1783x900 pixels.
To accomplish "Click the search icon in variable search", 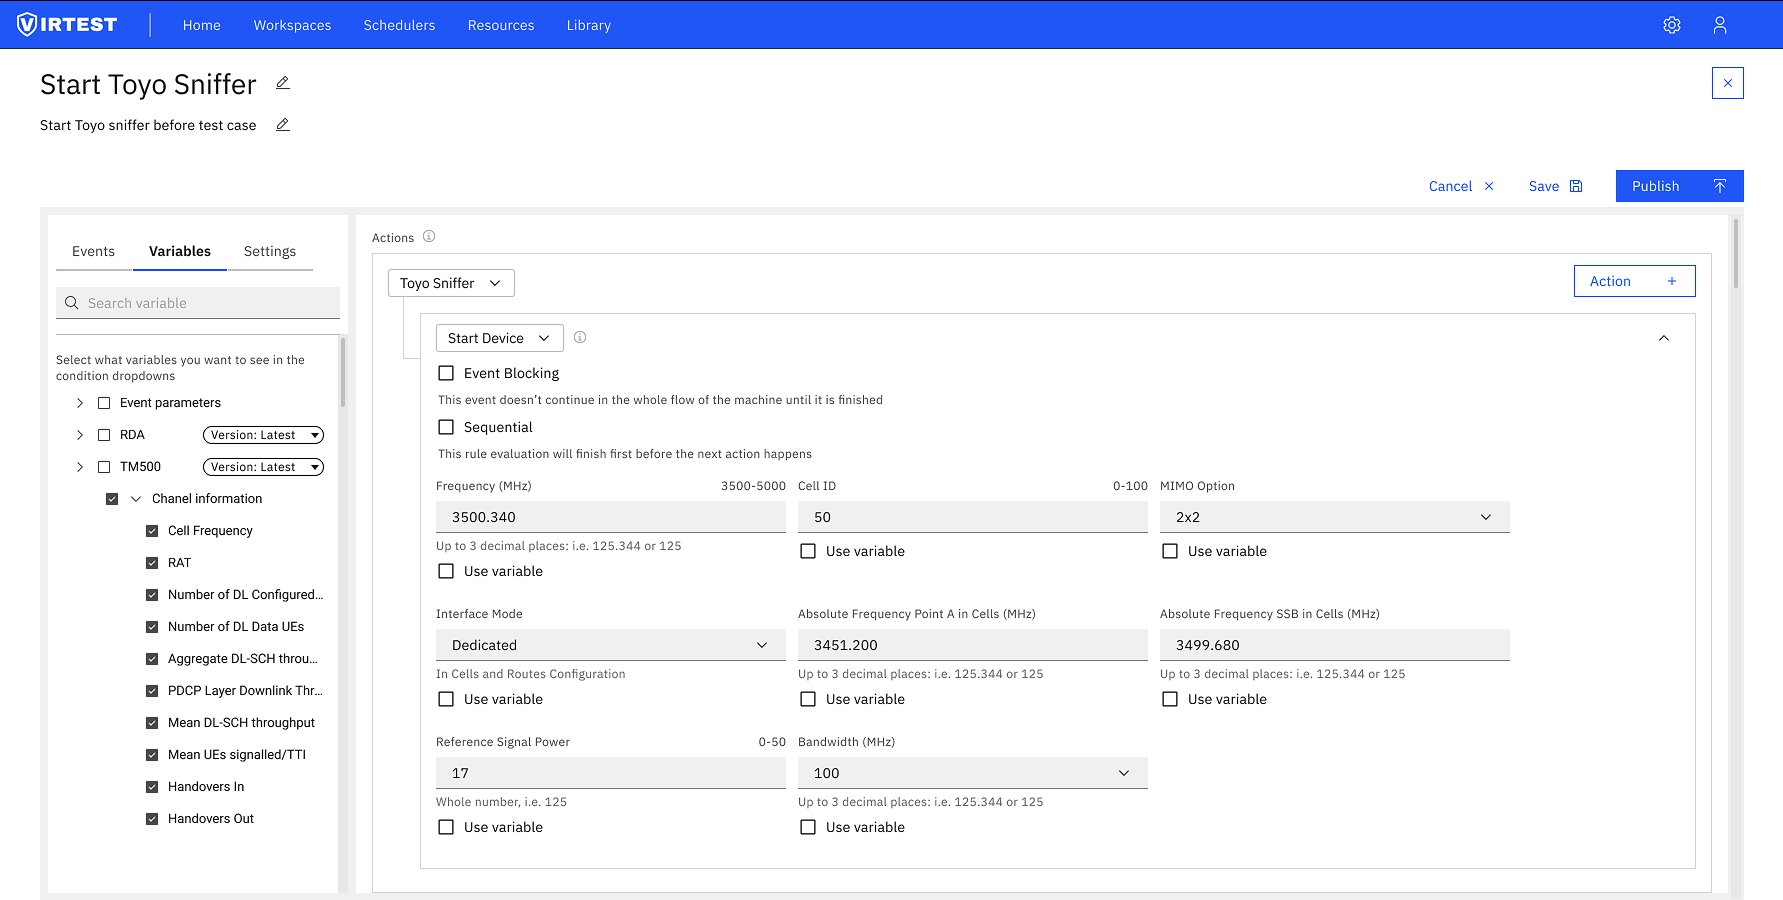I will (71, 302).
